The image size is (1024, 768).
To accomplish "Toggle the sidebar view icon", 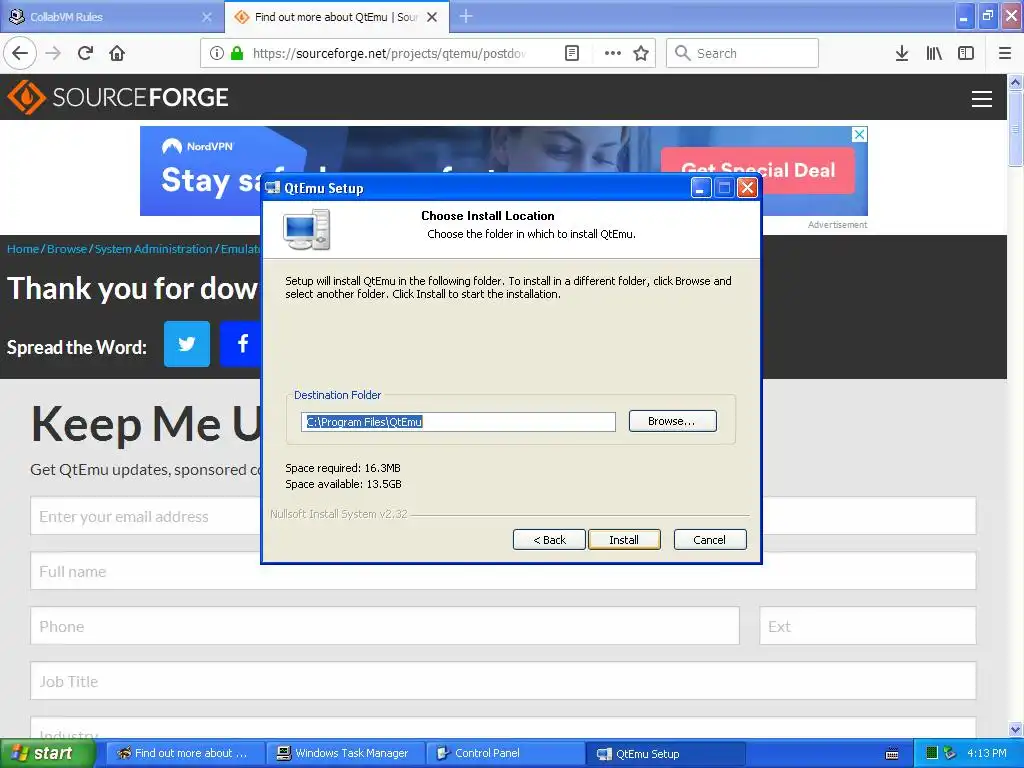I will point(966,53).
